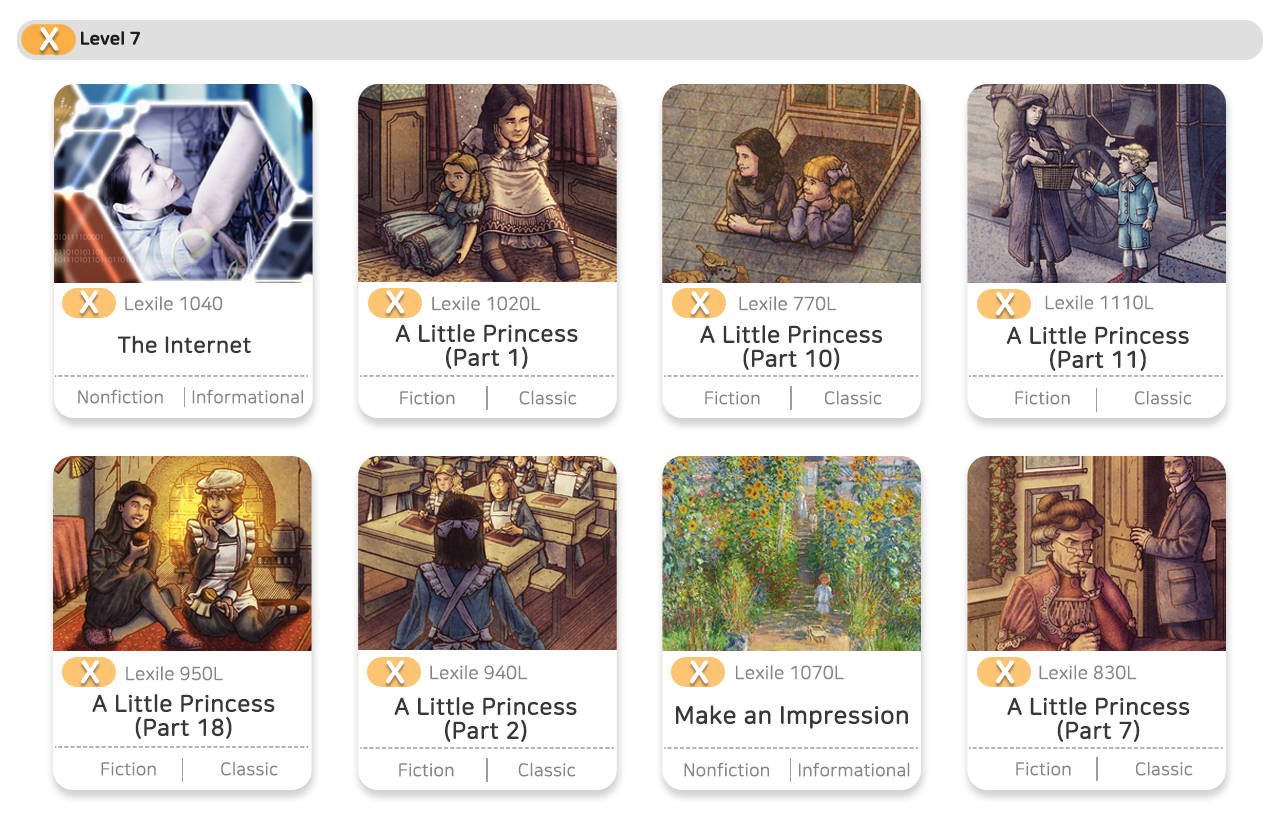Click Informational tag on The Internet card
Screen dimensions: 1280x832
247,397
